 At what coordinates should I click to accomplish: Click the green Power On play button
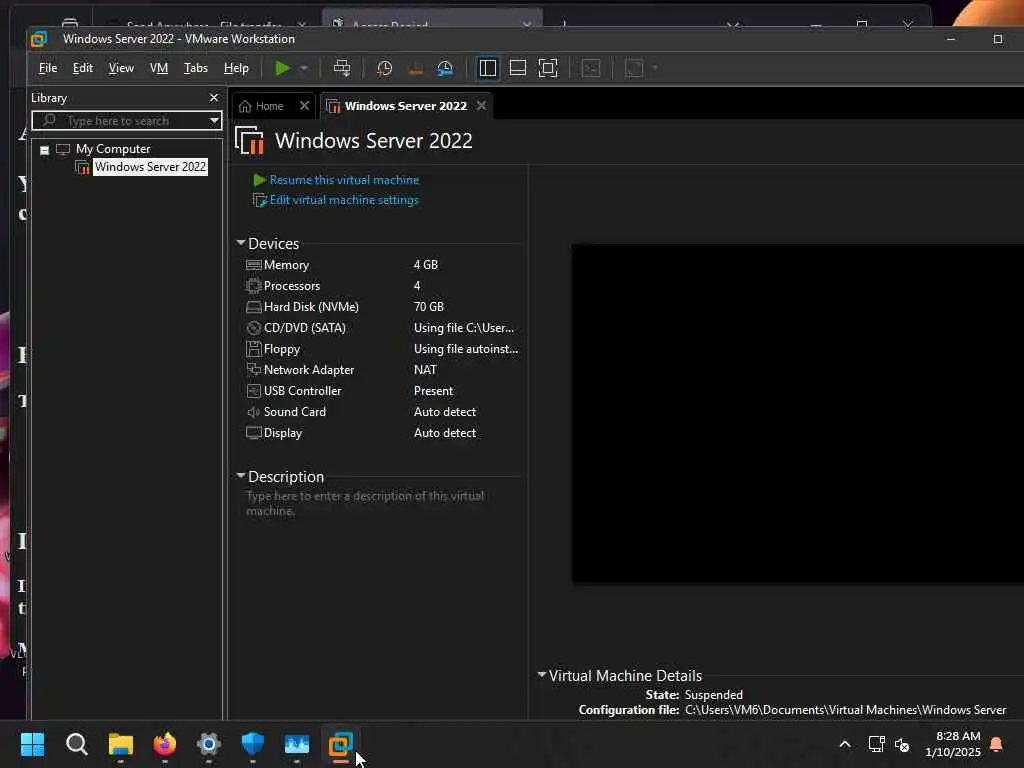pyautogui.click(x=283, y=68)
